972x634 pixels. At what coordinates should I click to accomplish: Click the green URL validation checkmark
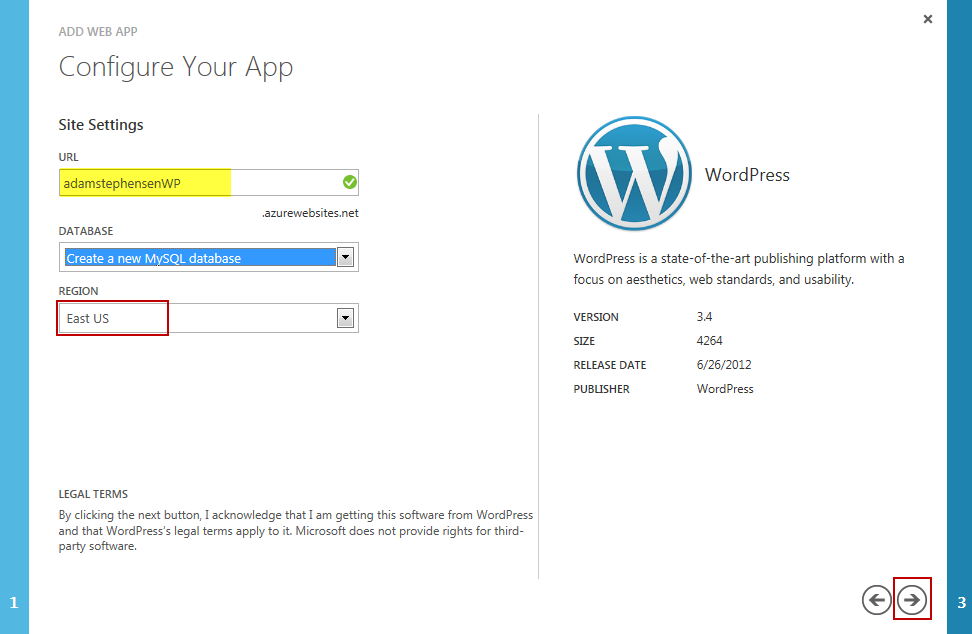(x=350, y=182)
